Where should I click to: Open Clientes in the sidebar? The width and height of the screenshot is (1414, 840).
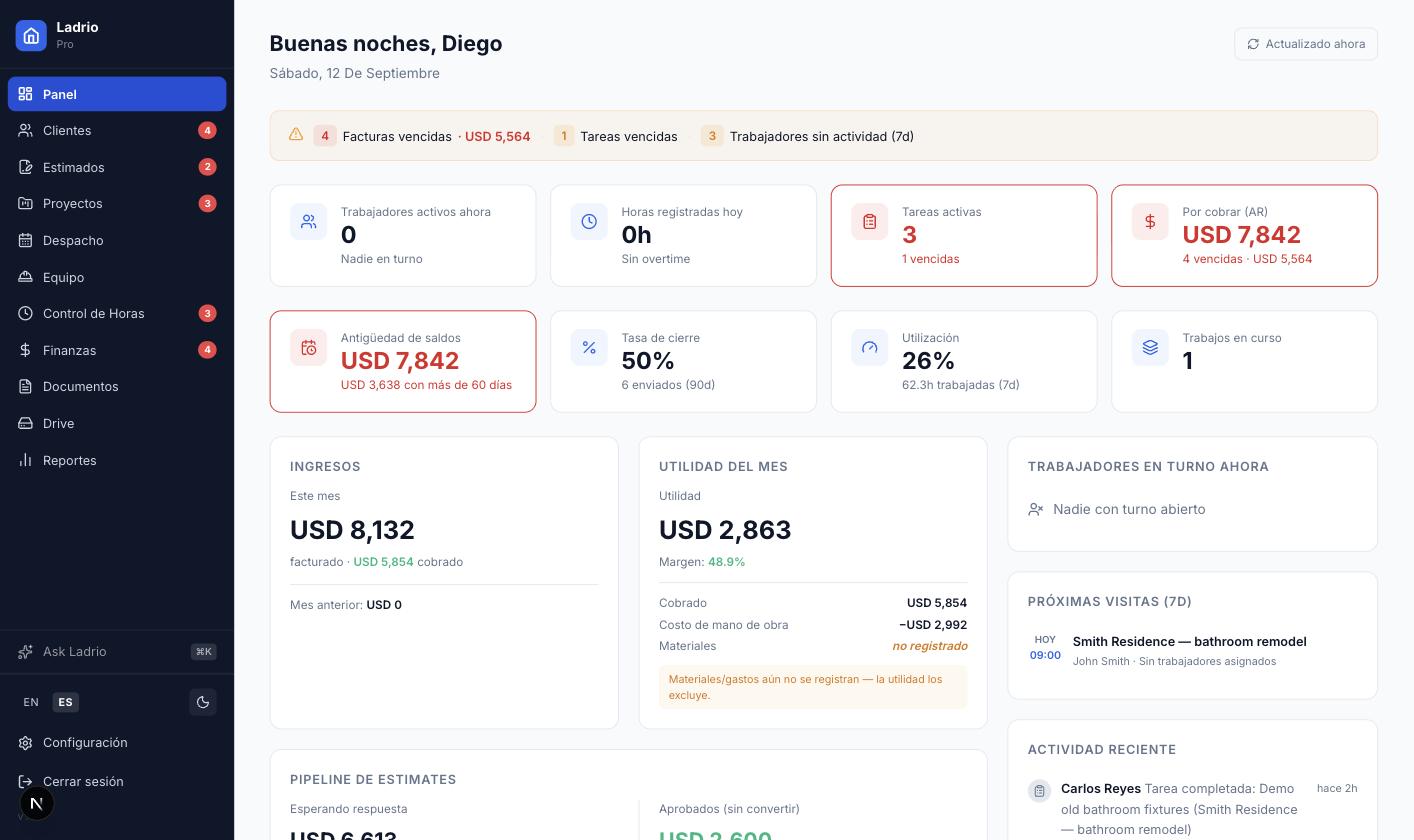[117, 130]
